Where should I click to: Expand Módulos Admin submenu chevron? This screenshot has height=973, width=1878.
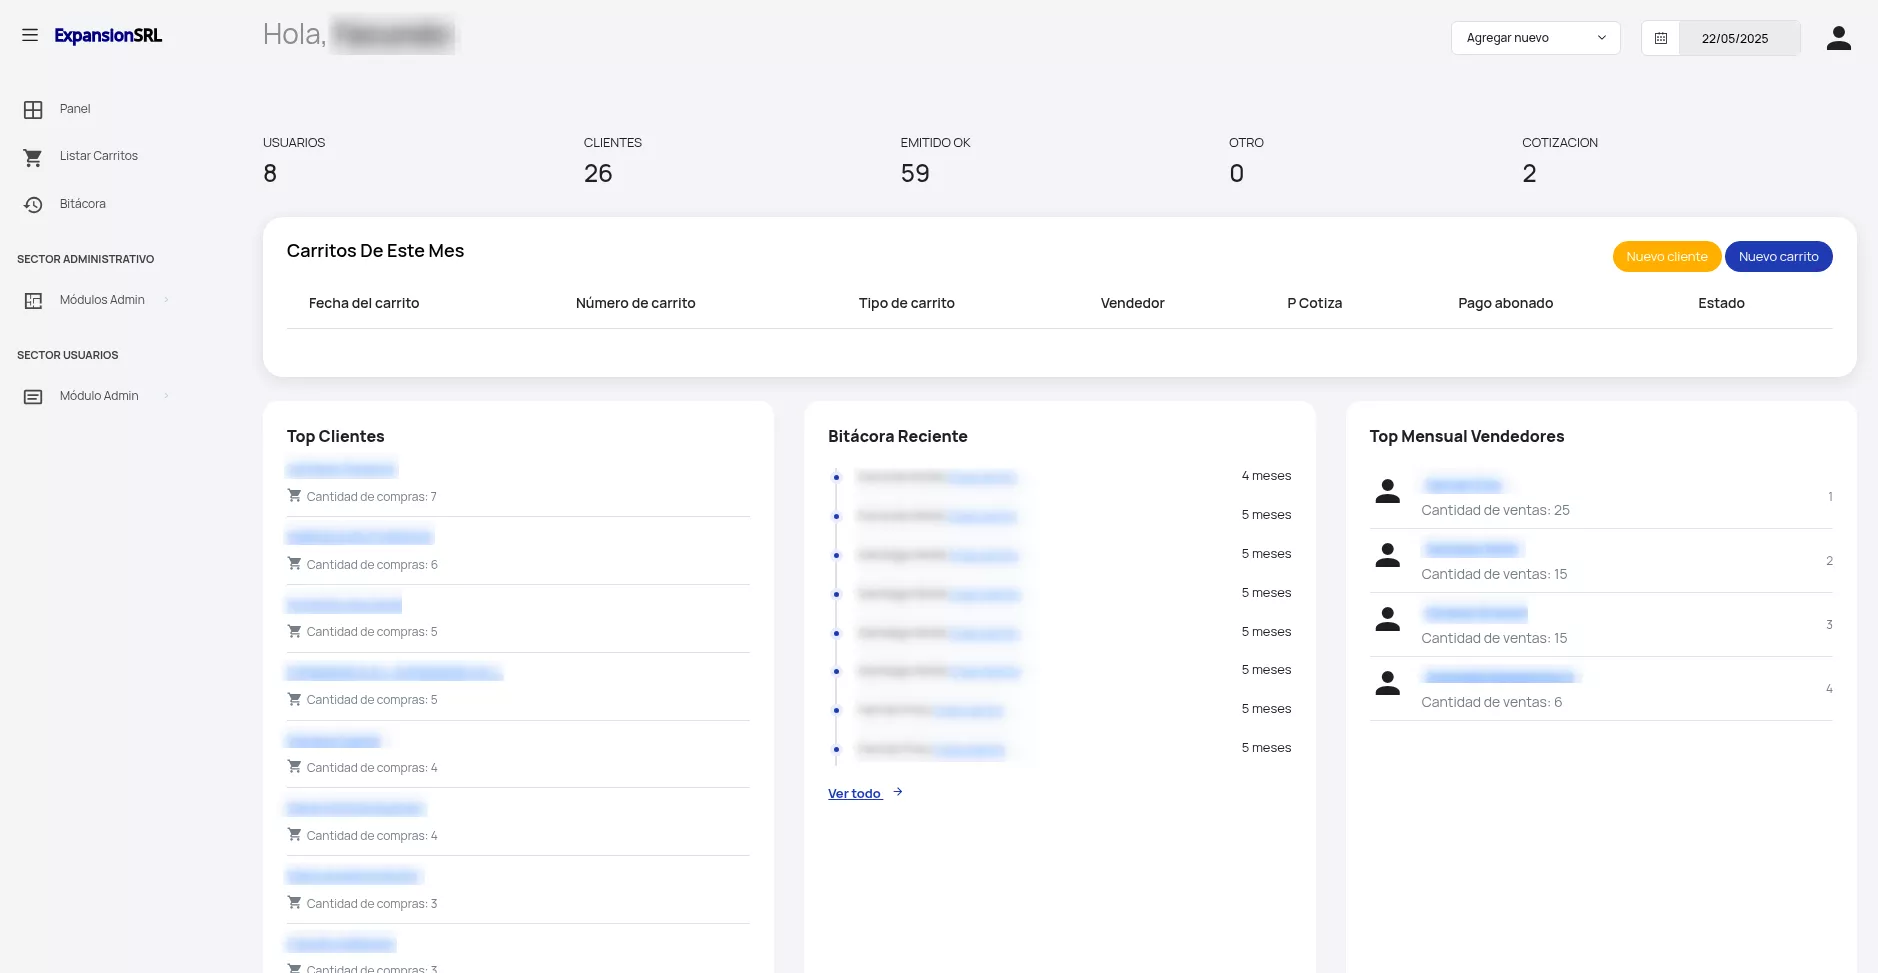[166, 300]
